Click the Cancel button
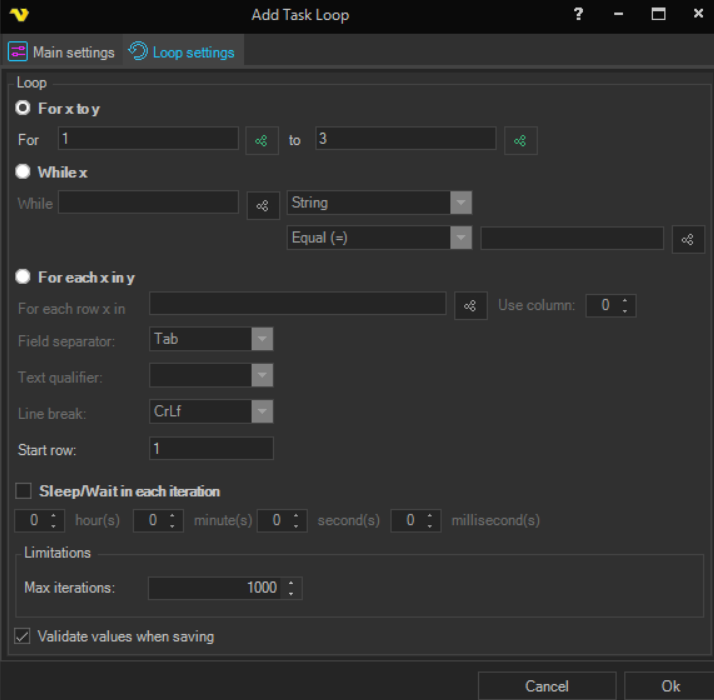This screenshot has width=714, height=700. click(546, 686)
